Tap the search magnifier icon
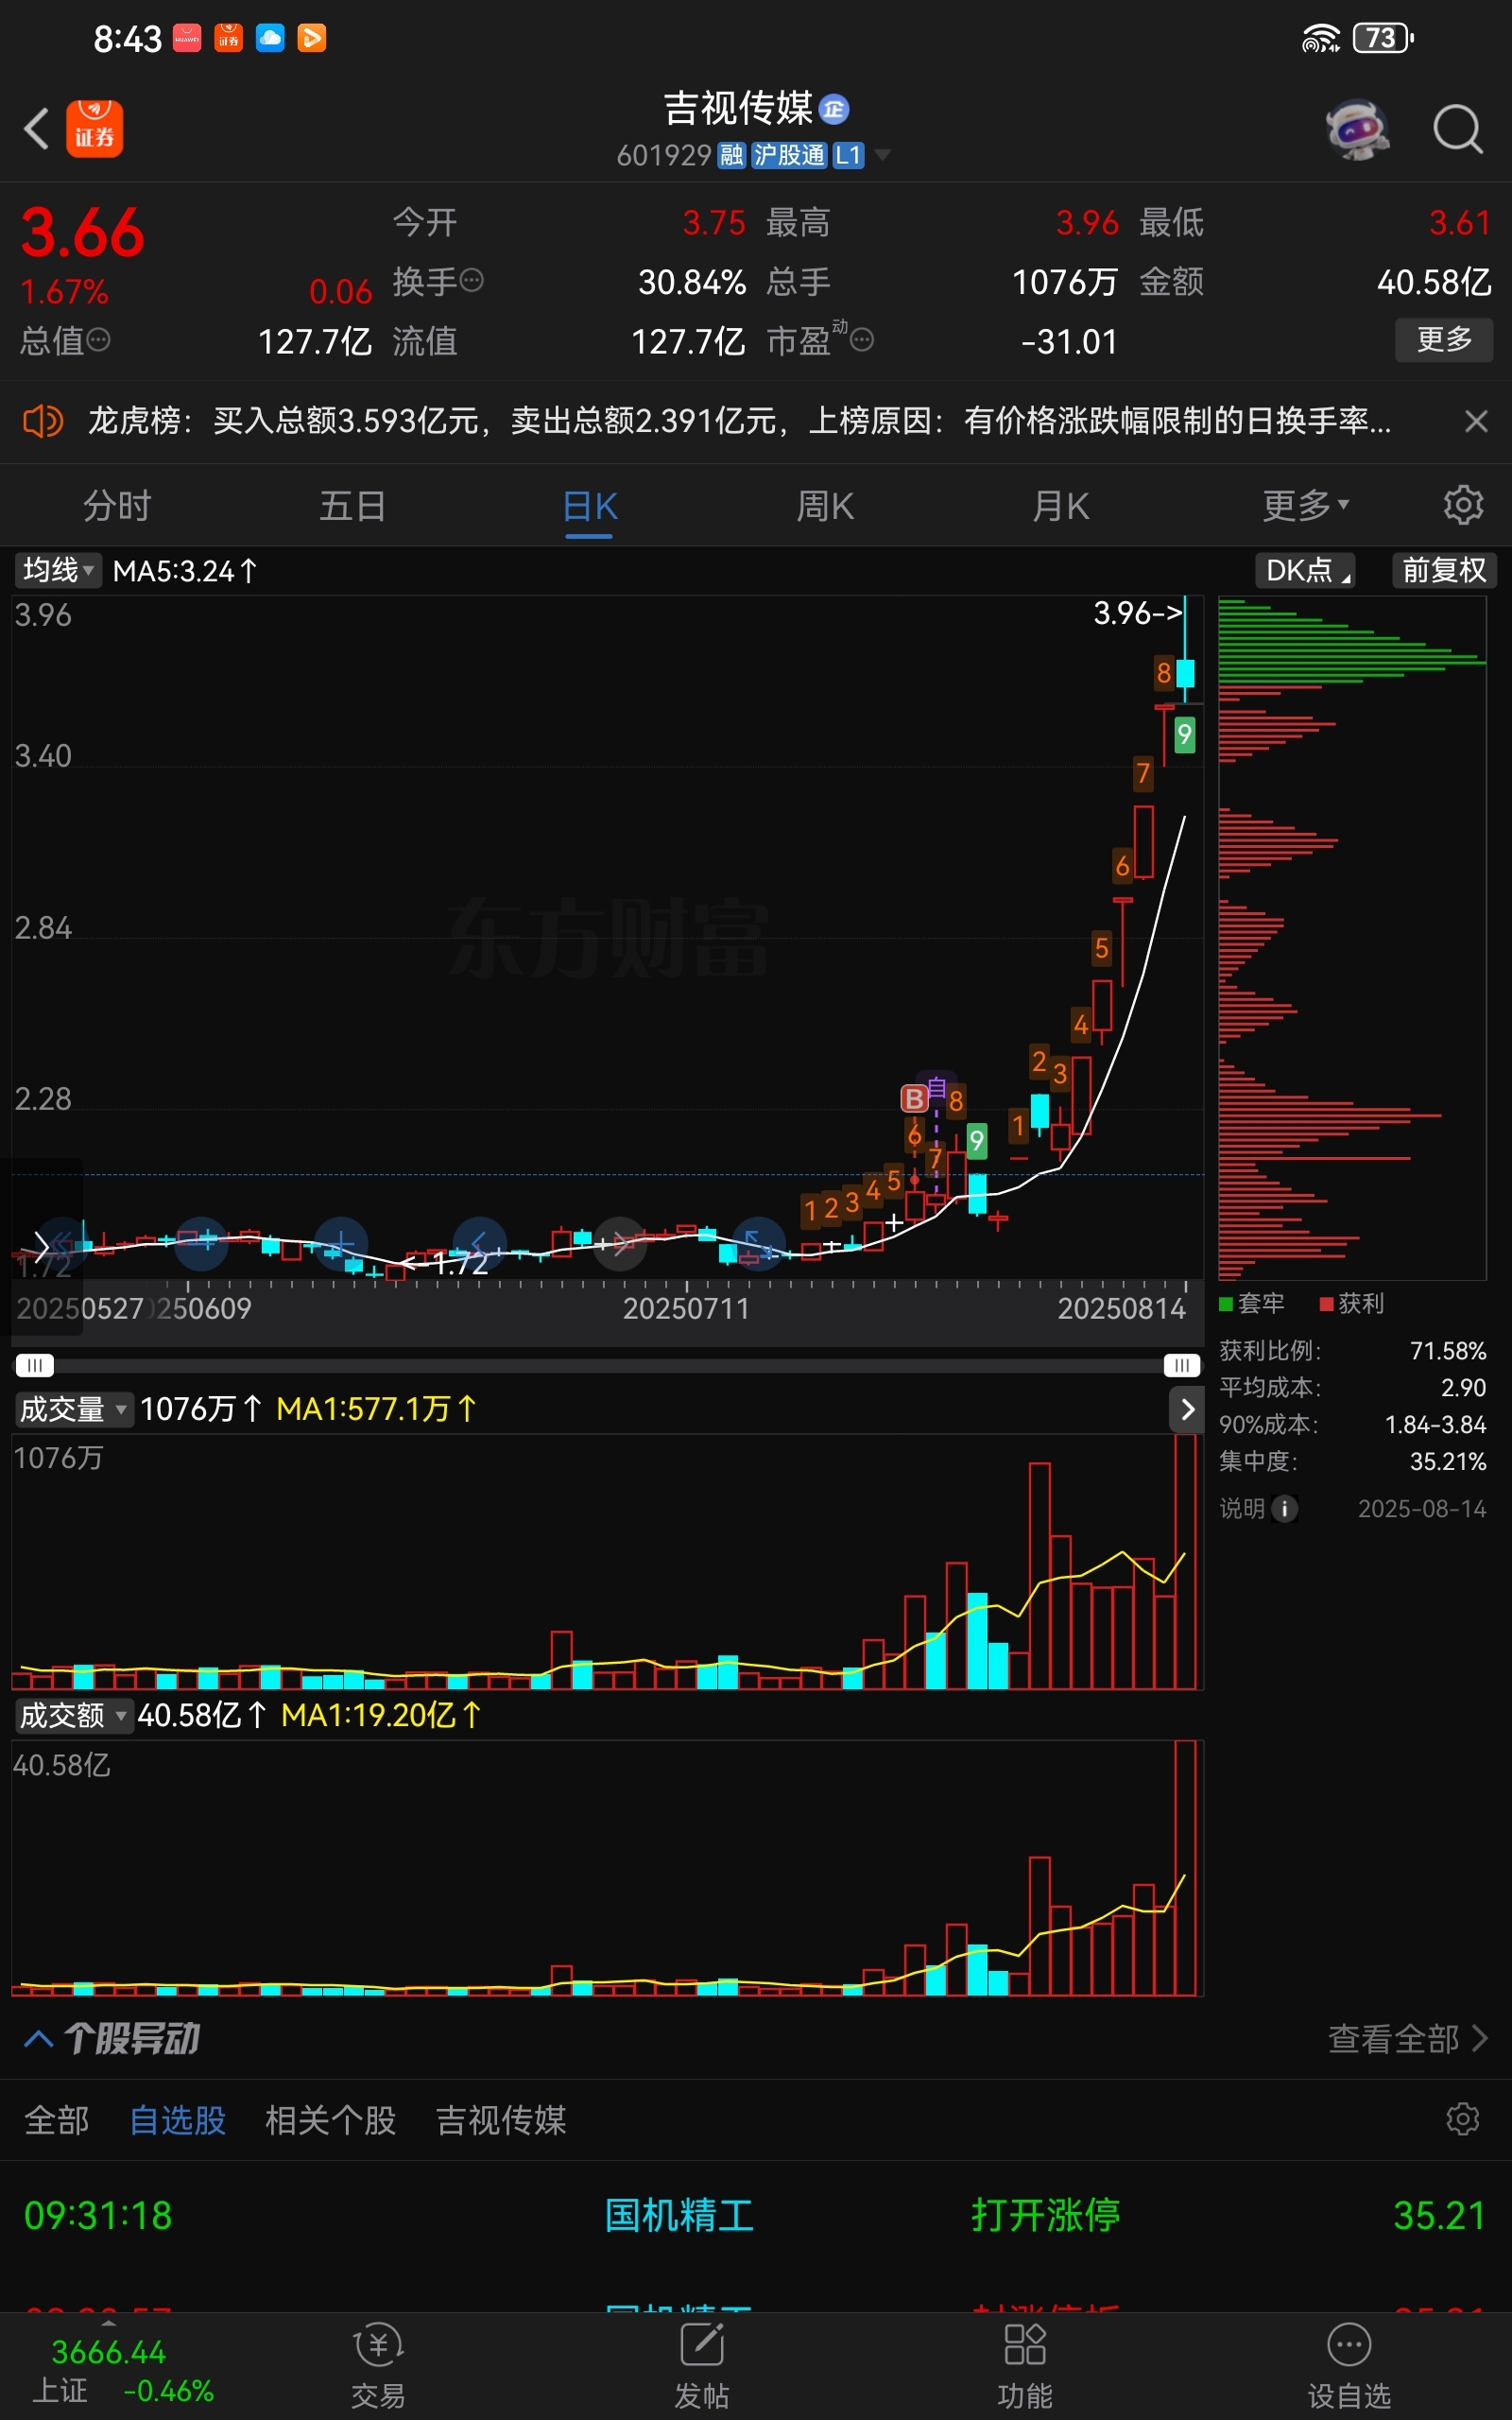 (x=1458, y=129)
